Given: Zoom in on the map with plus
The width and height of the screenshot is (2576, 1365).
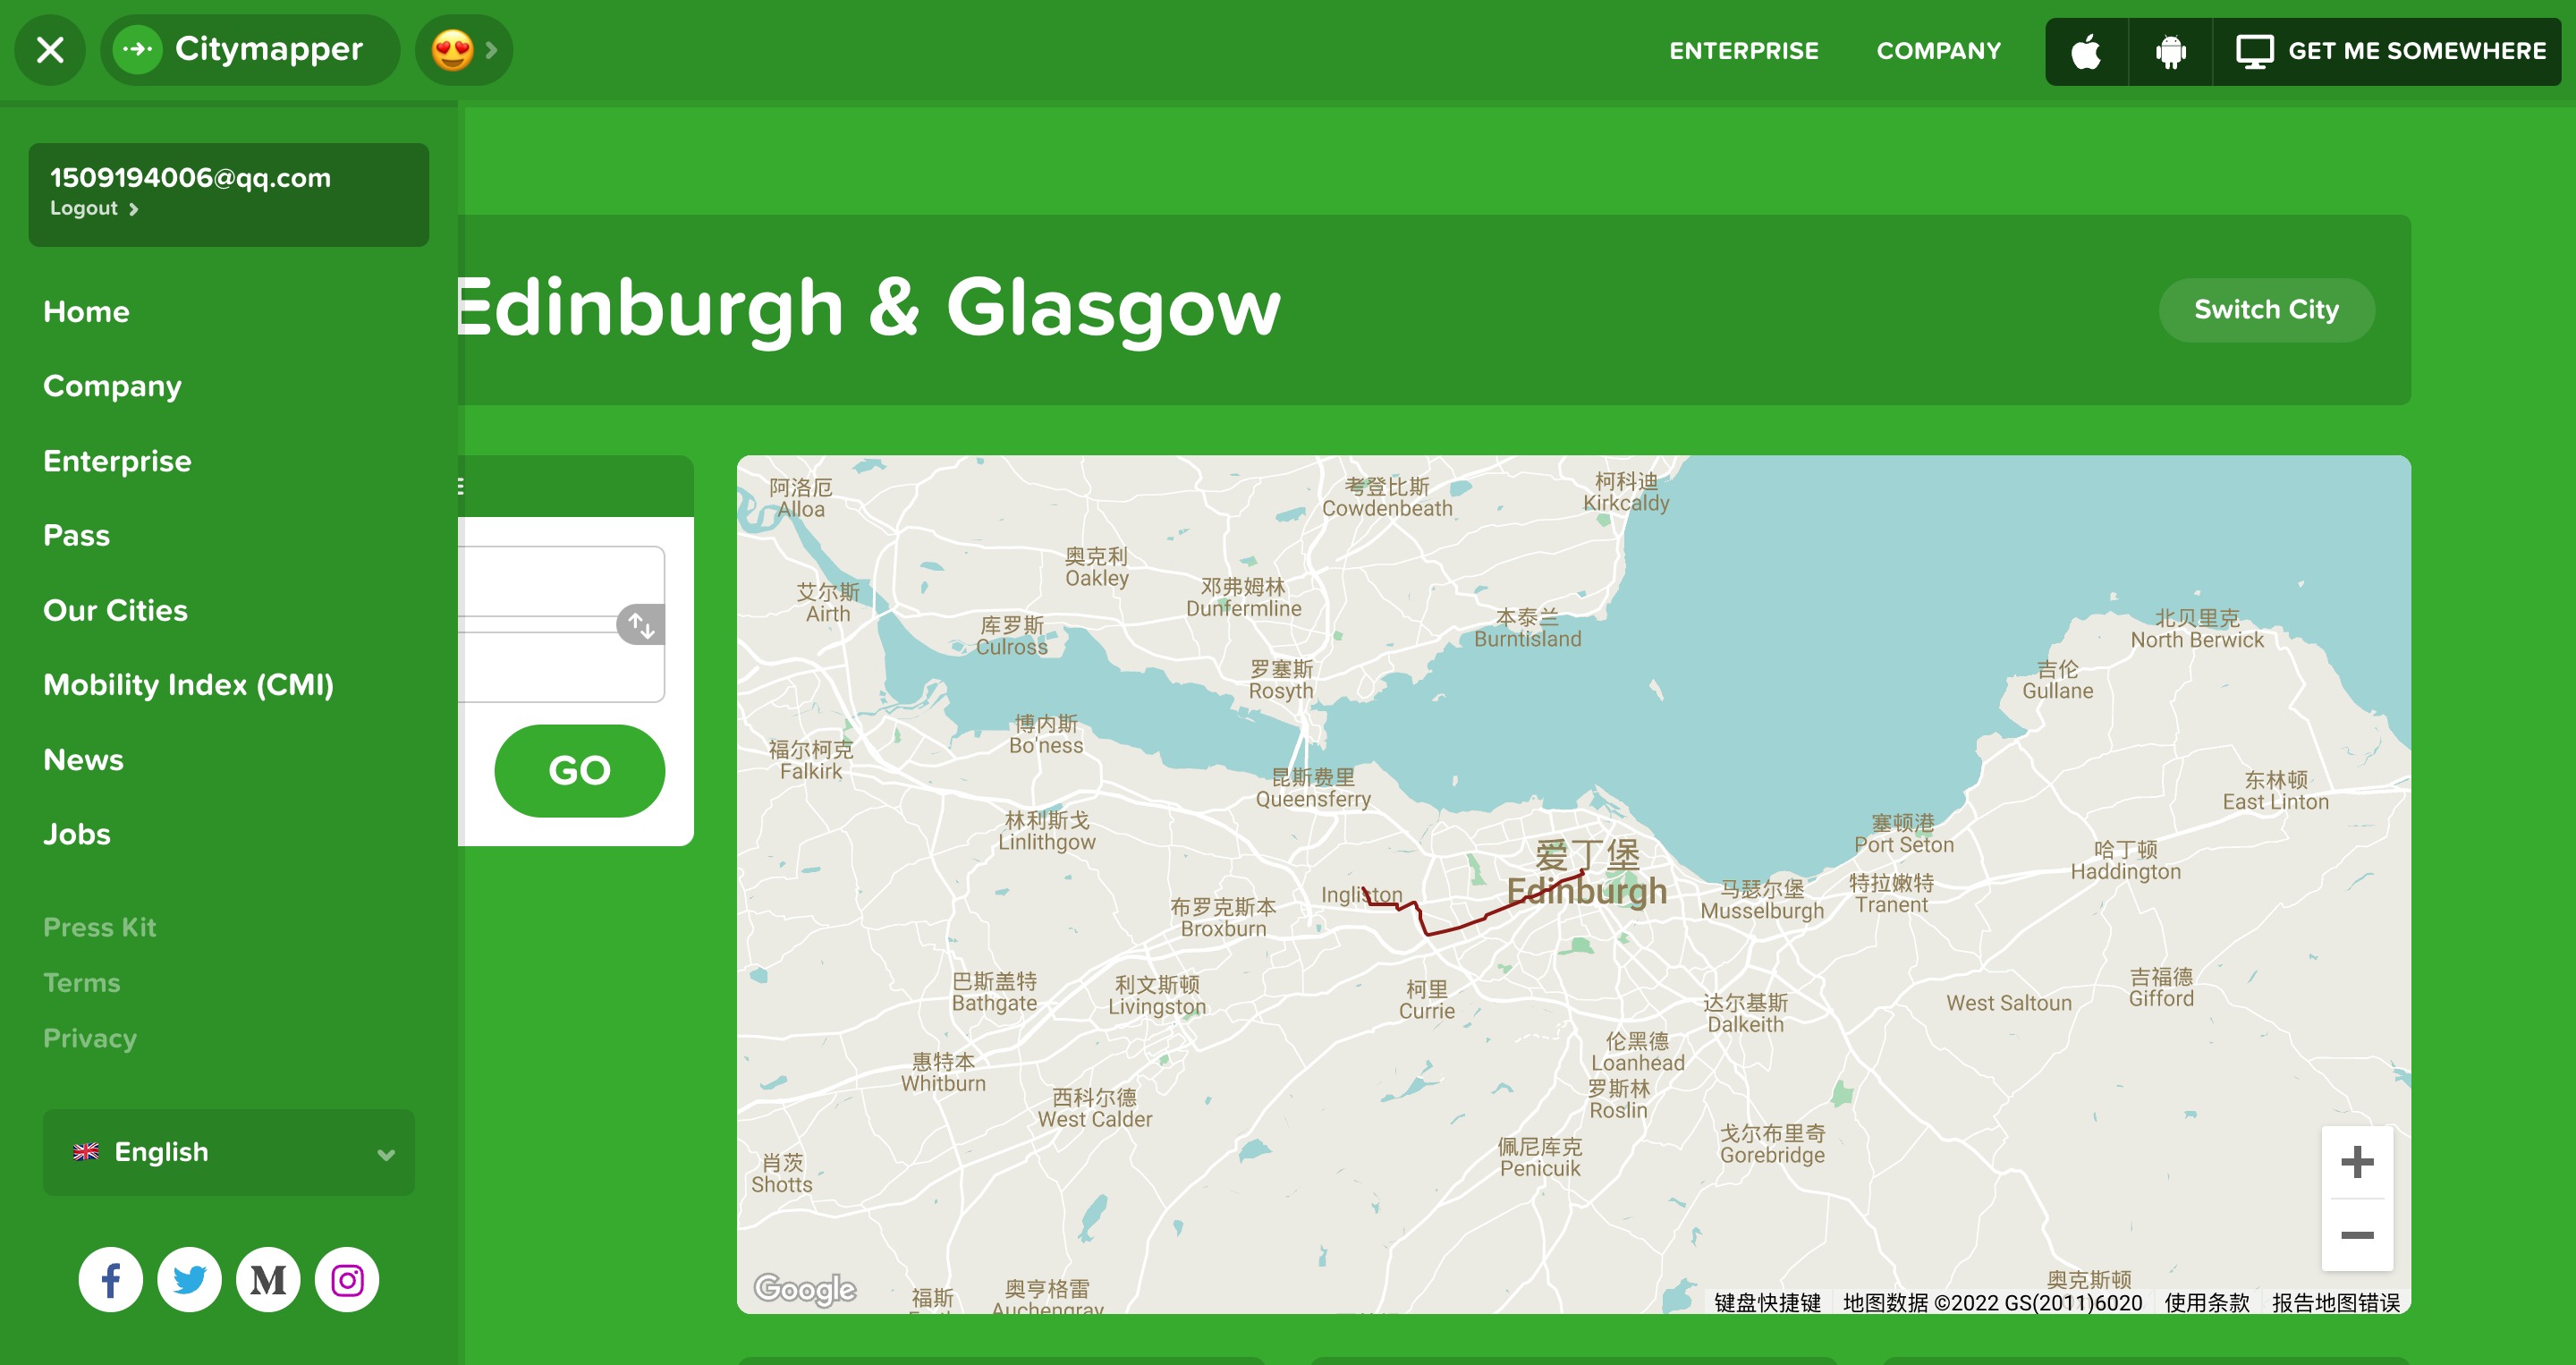Looking at the screenshot, I should [x=2357, y=1162].
